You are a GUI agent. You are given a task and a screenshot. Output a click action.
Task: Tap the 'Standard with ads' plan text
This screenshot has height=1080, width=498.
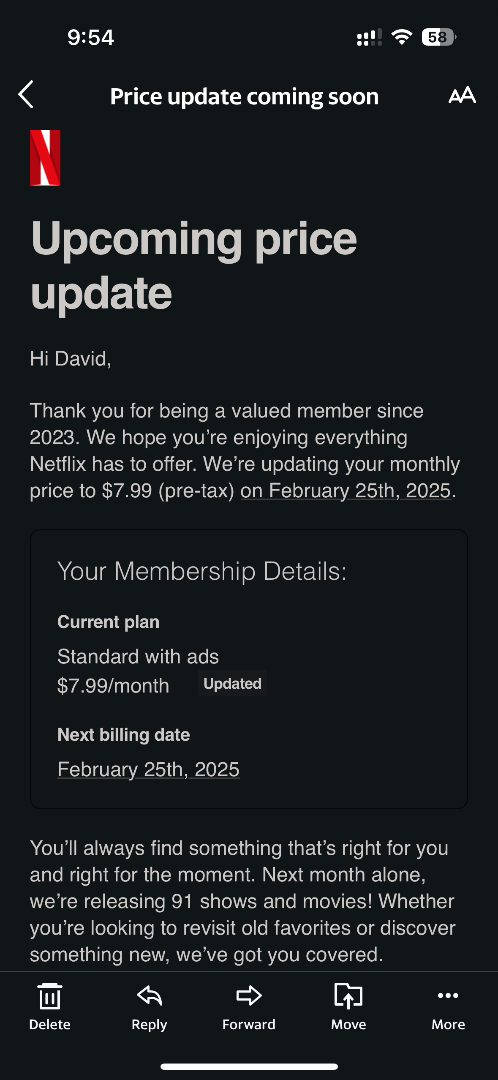138,656
